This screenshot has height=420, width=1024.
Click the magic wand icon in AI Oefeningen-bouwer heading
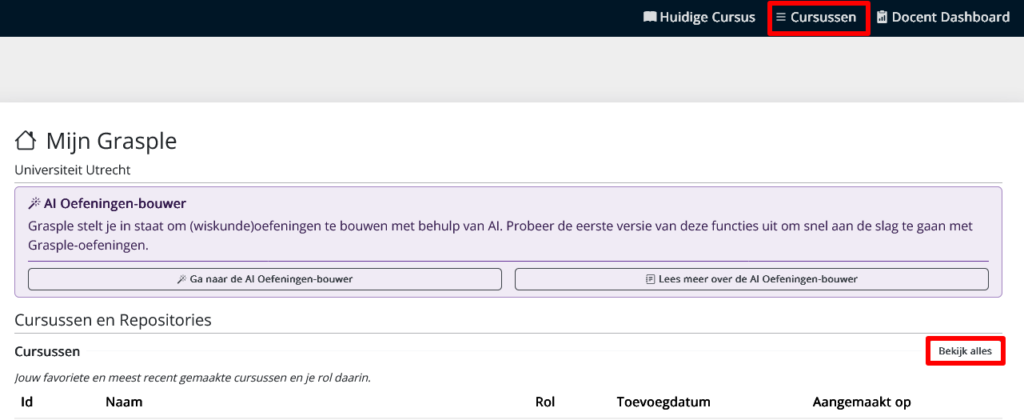[x=35, y=204]
